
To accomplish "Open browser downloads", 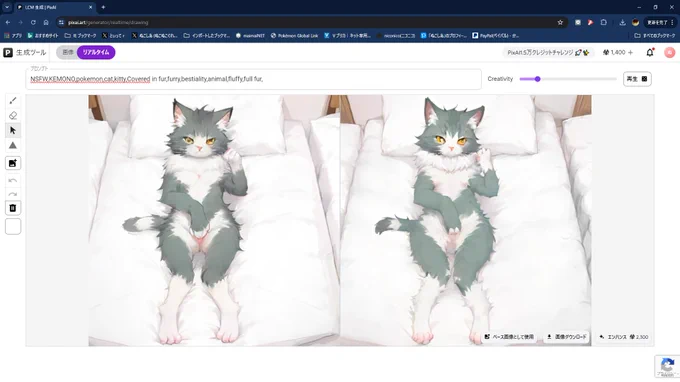I will [622, 23].
